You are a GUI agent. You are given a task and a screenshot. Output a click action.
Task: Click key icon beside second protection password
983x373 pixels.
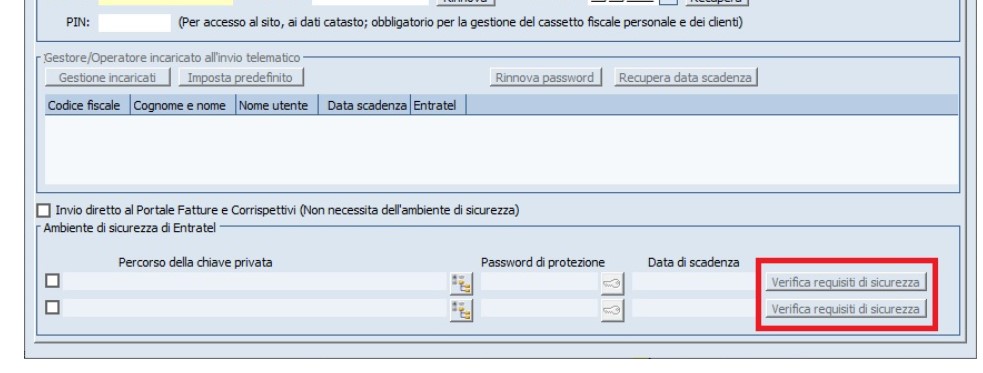click(612, 310)
